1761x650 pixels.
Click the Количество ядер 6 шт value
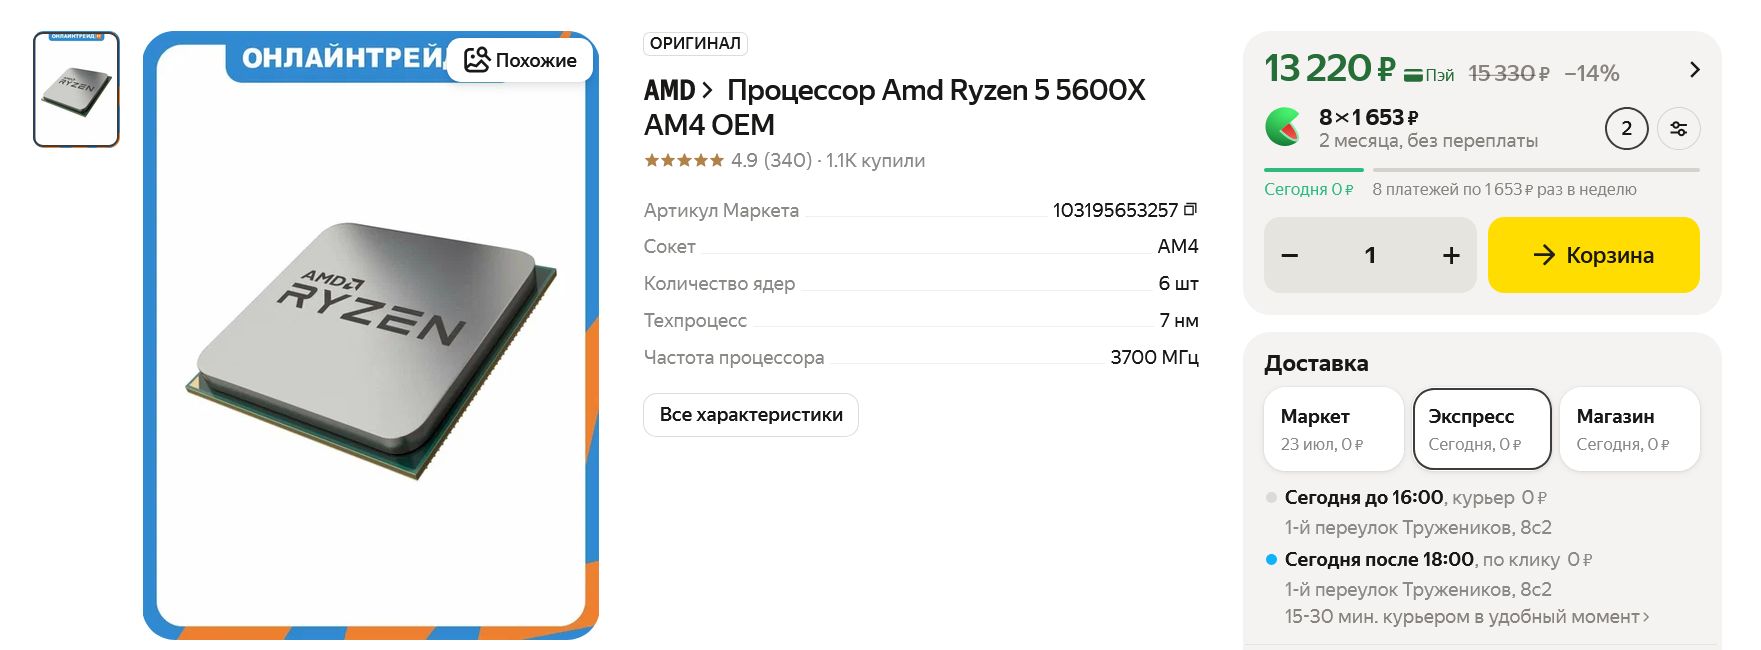point(1178,283)
